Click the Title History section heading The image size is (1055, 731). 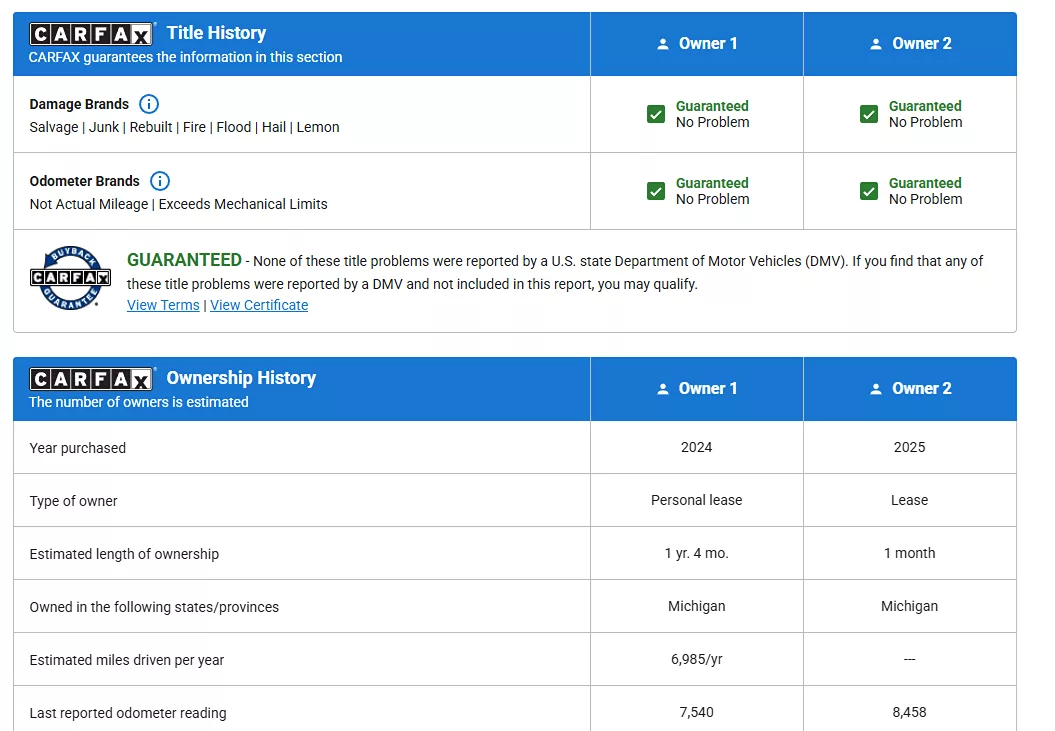pyautogui.click(x=216, y=33)
